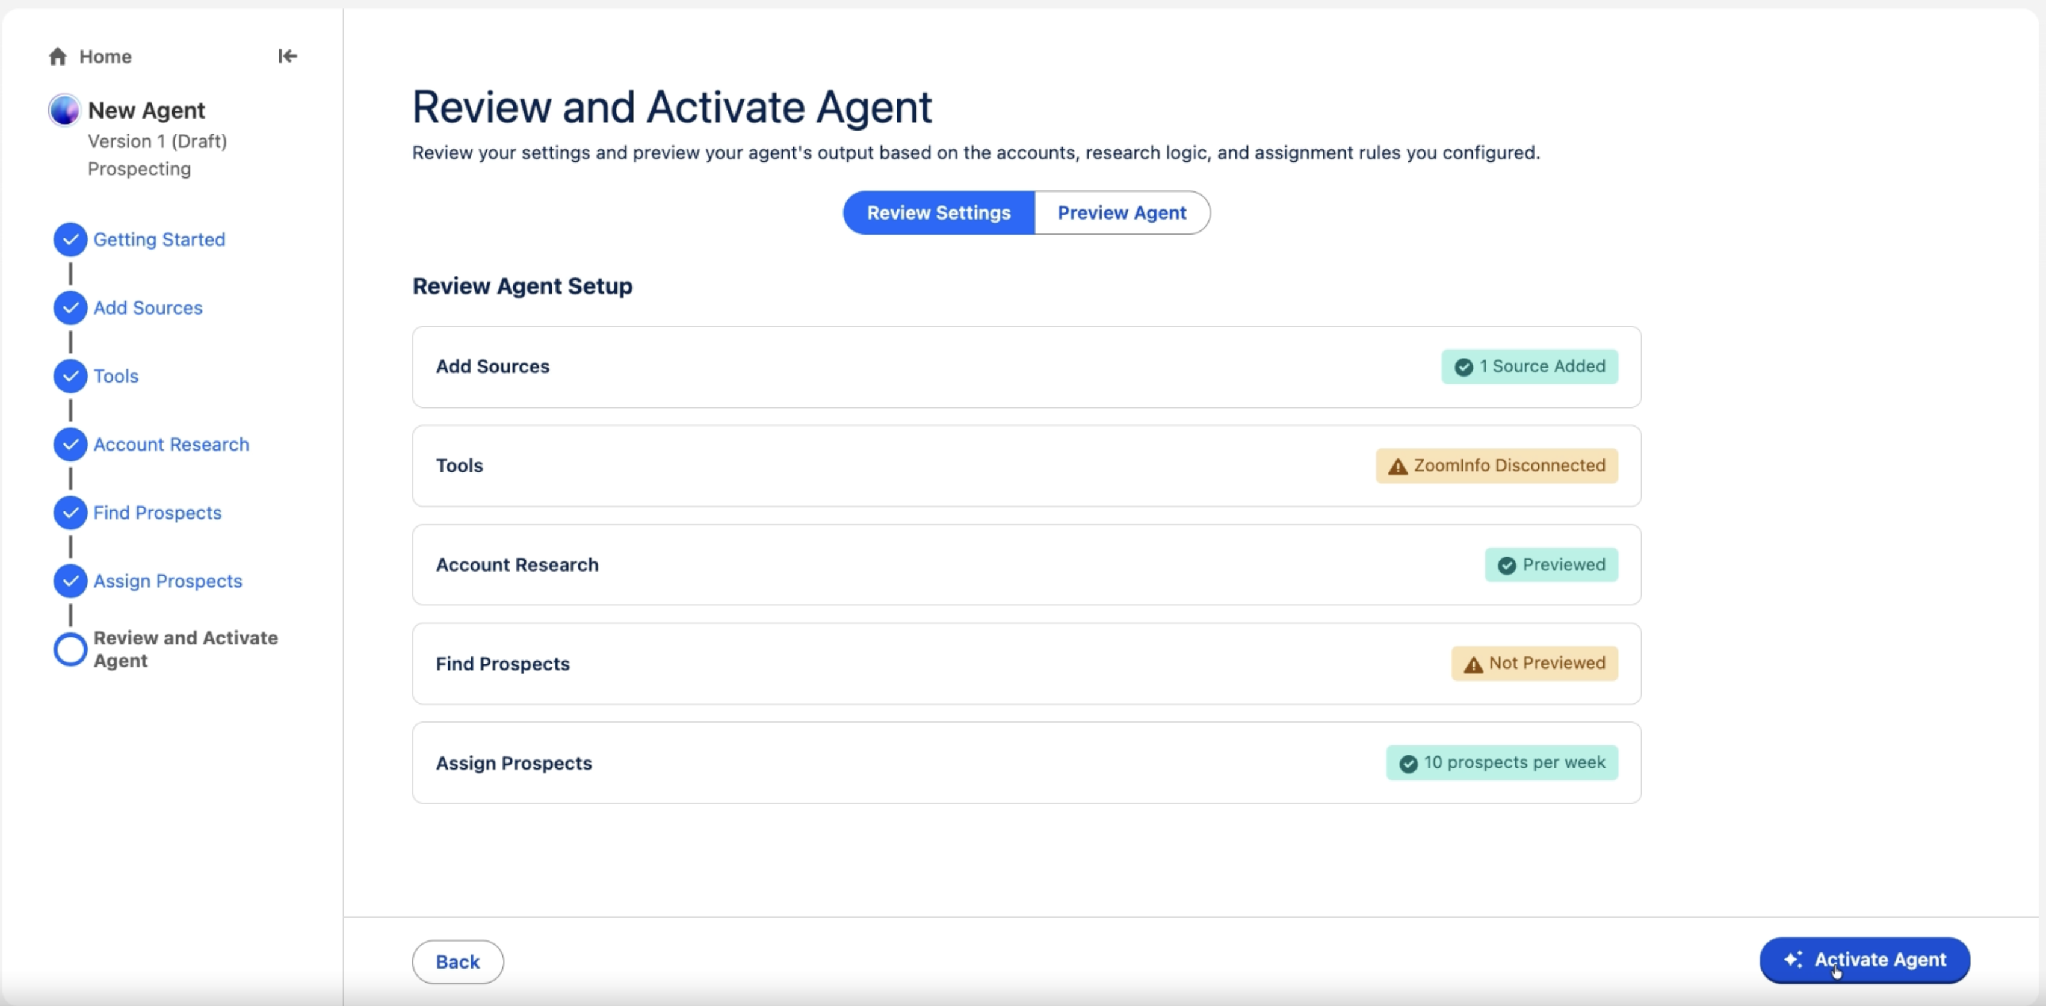Click Add Sources checkmark step icon
The height and width of the screenshot is (1006, 2046).
(70, 308)
